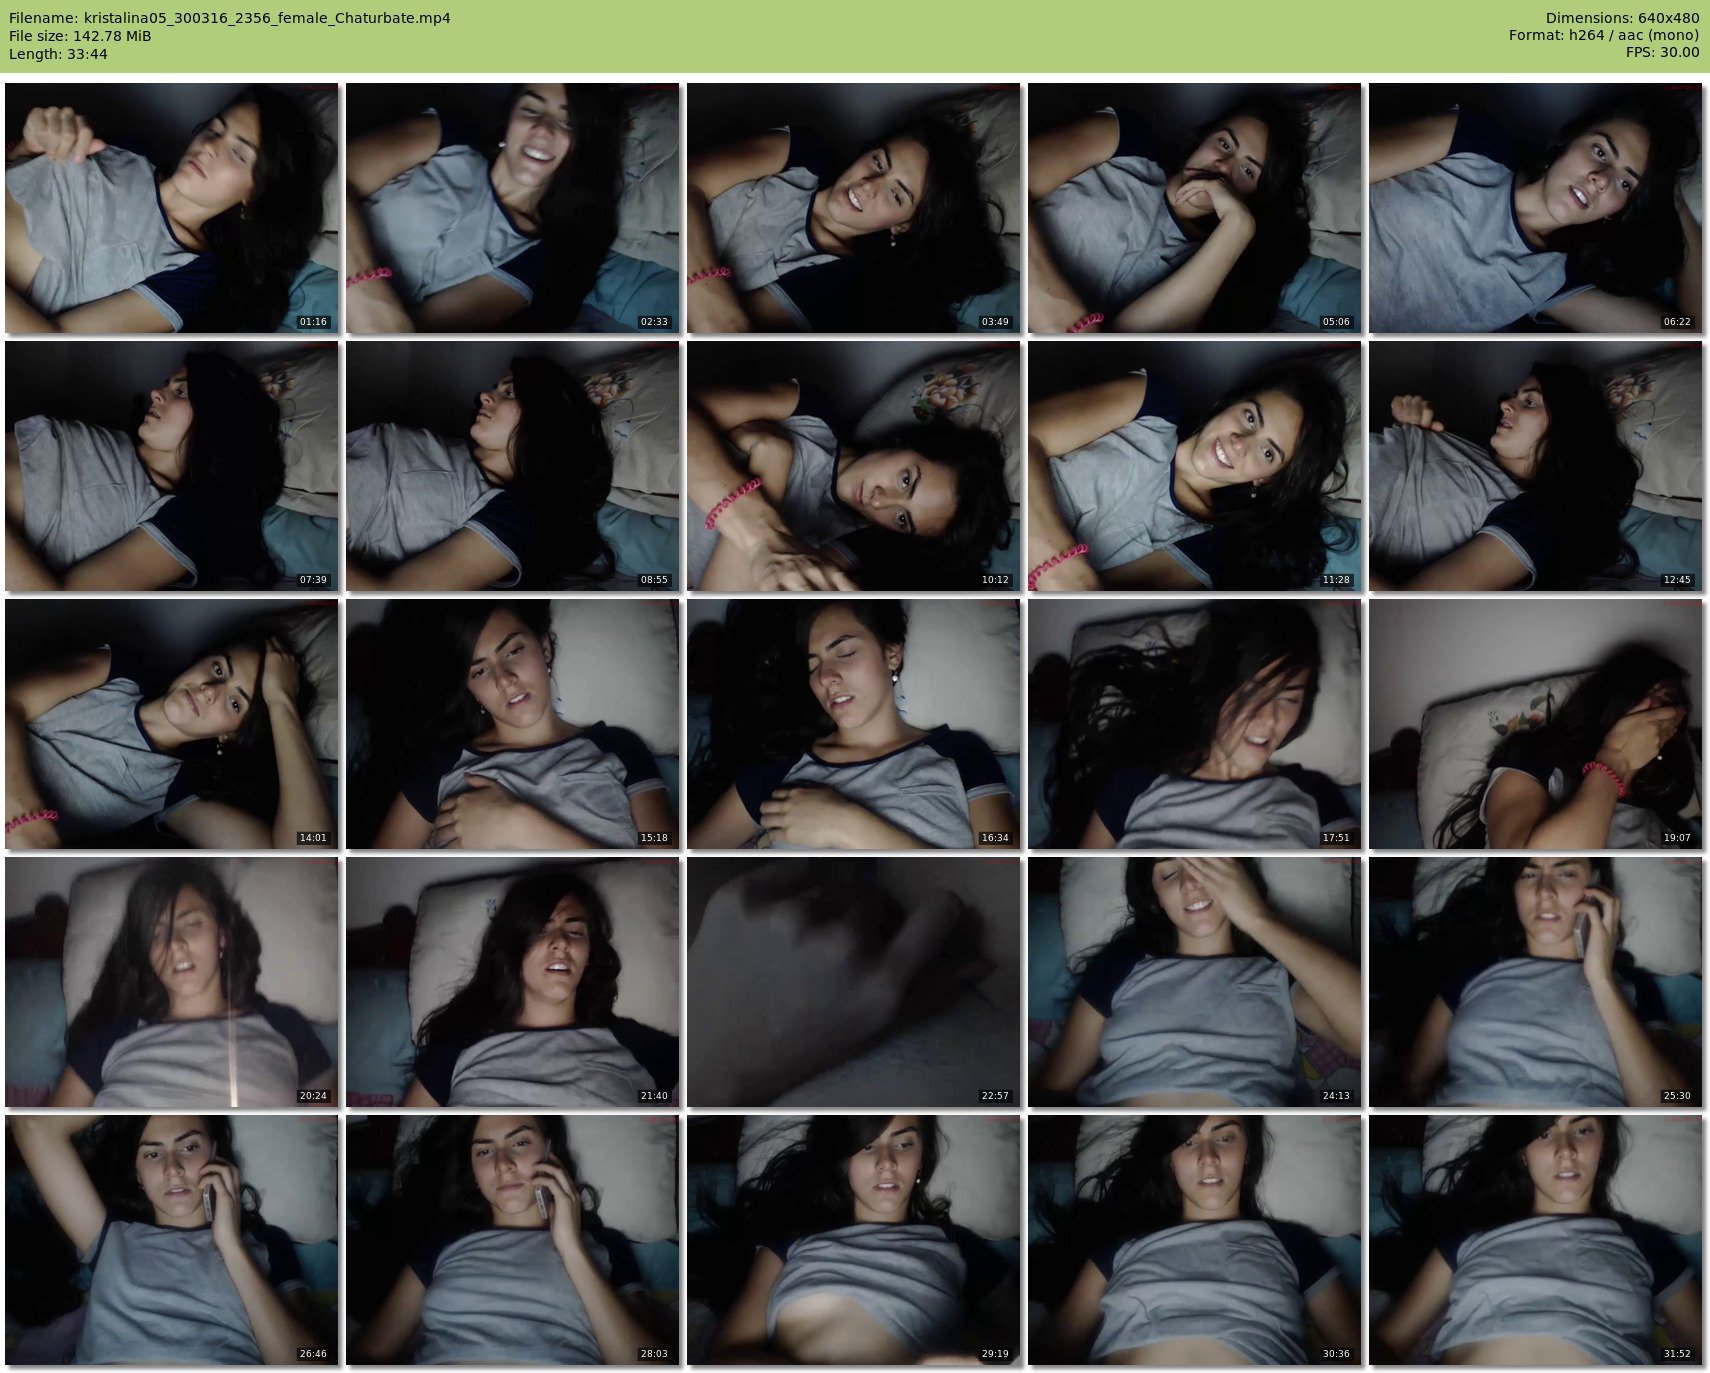Click the 'File size: 142.78 MiB' text
Viewport: 1710px width, 1373px height.
coord(80,36)
